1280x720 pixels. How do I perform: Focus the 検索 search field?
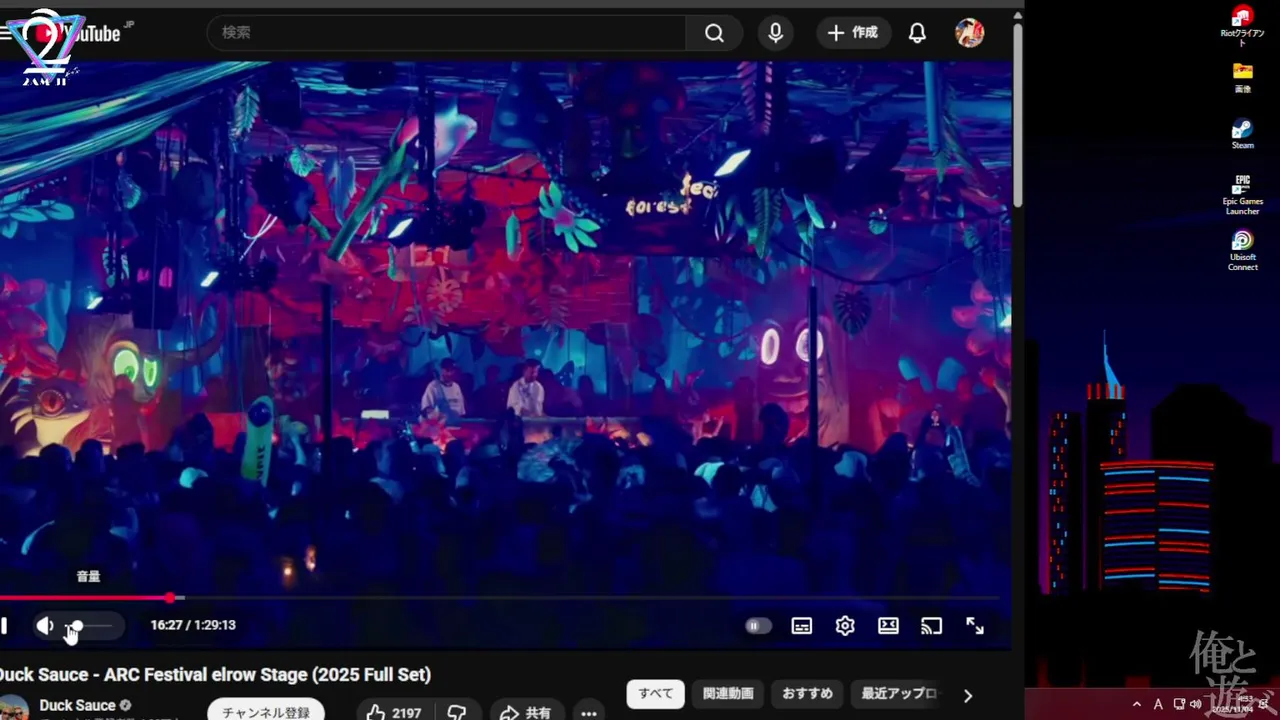click(x=446, y=33)
